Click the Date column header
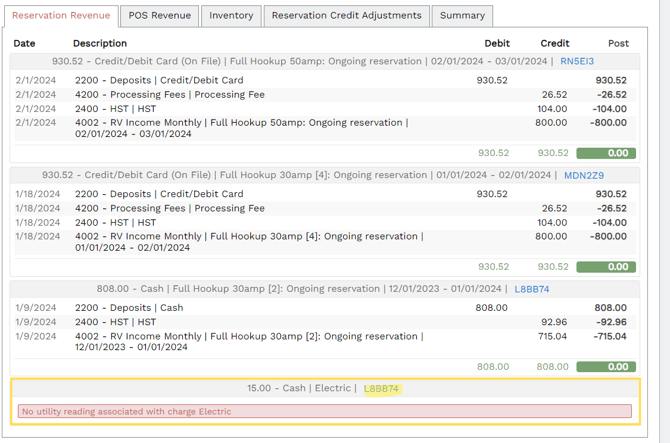 [24, 44]
